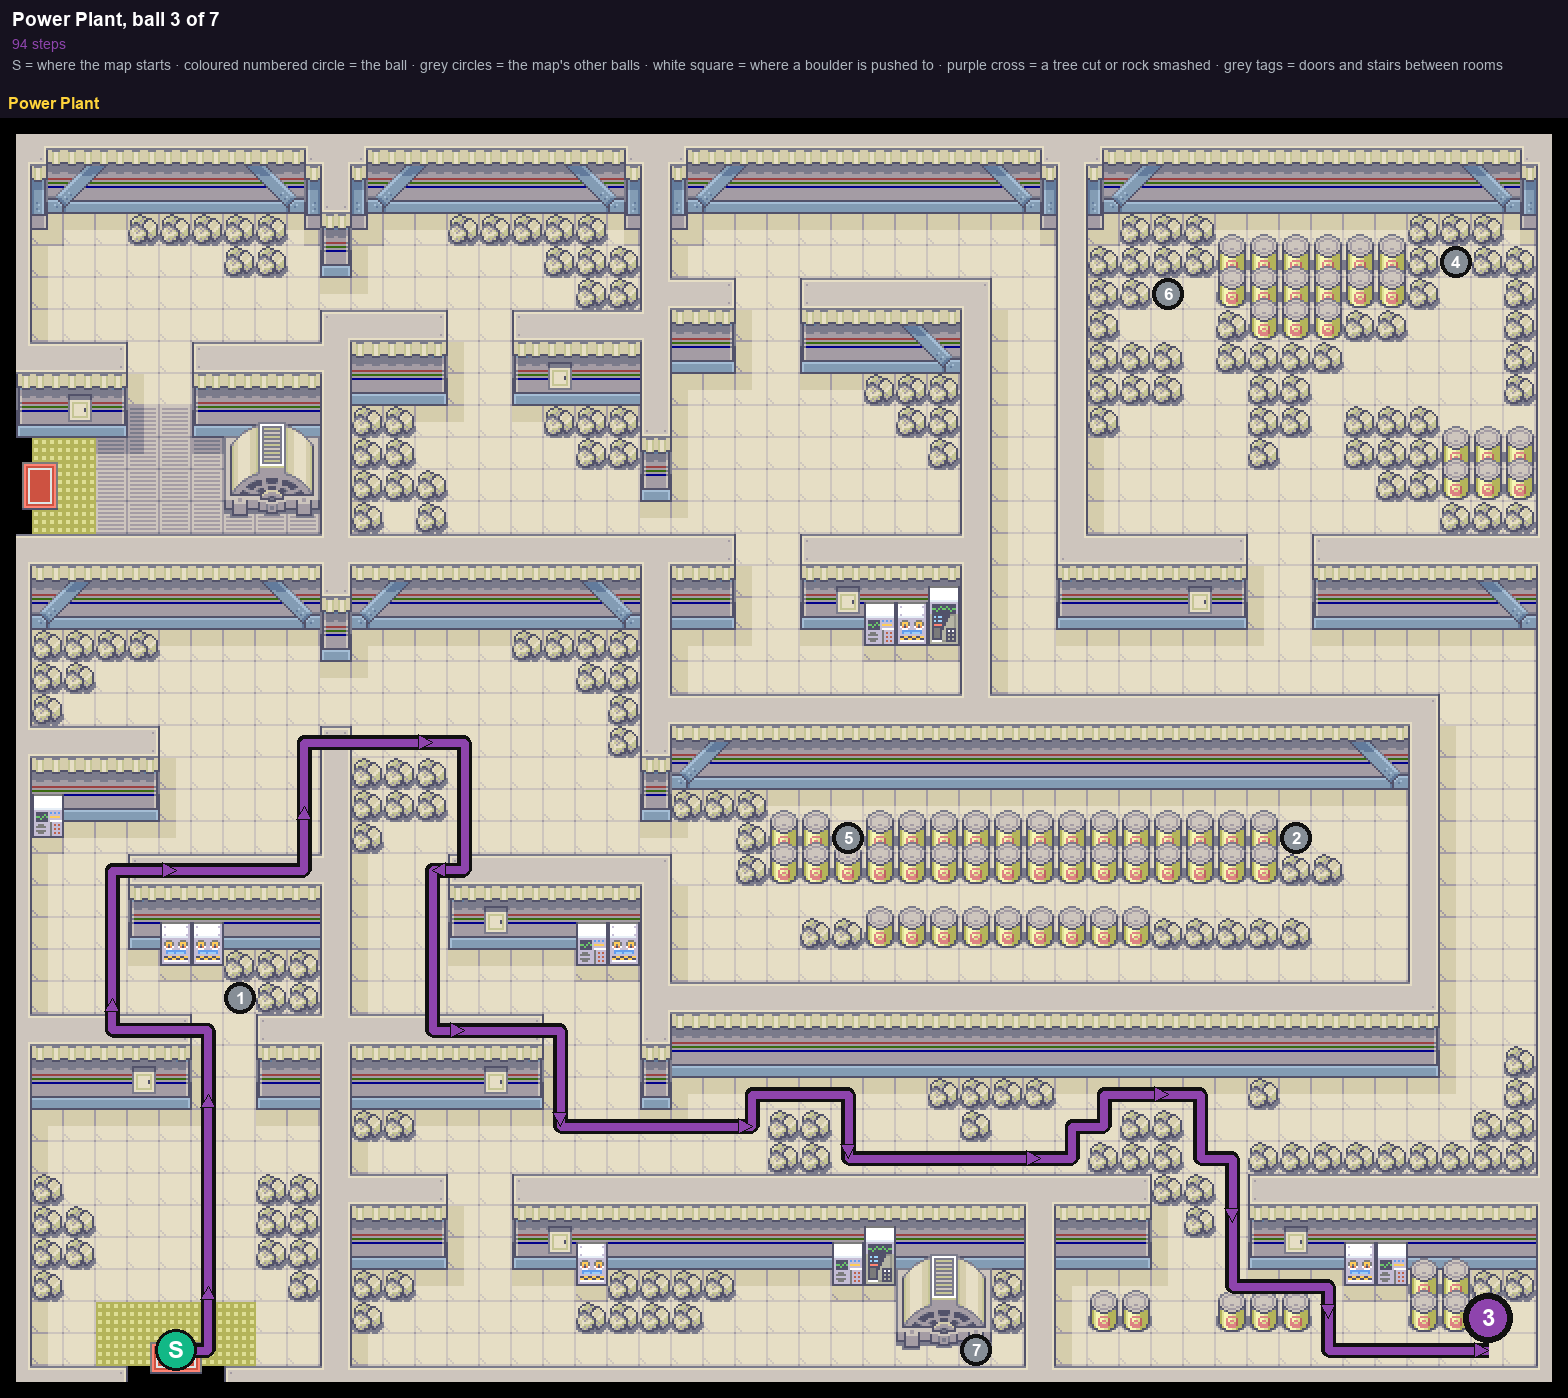Screen dimensions: 1568x1398
Task: Select the grey ball 4 marker
Action: pos(1456,262)
